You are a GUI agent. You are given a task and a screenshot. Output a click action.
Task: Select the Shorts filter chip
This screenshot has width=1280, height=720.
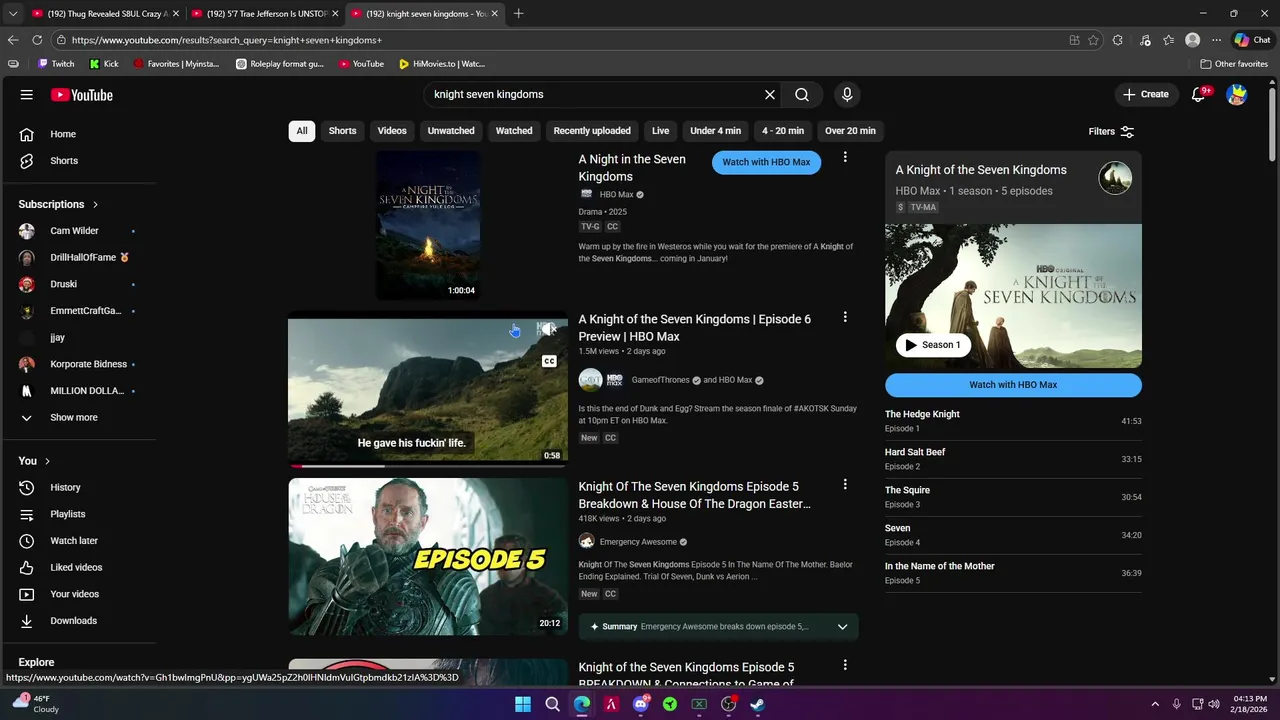coord(343,131)
